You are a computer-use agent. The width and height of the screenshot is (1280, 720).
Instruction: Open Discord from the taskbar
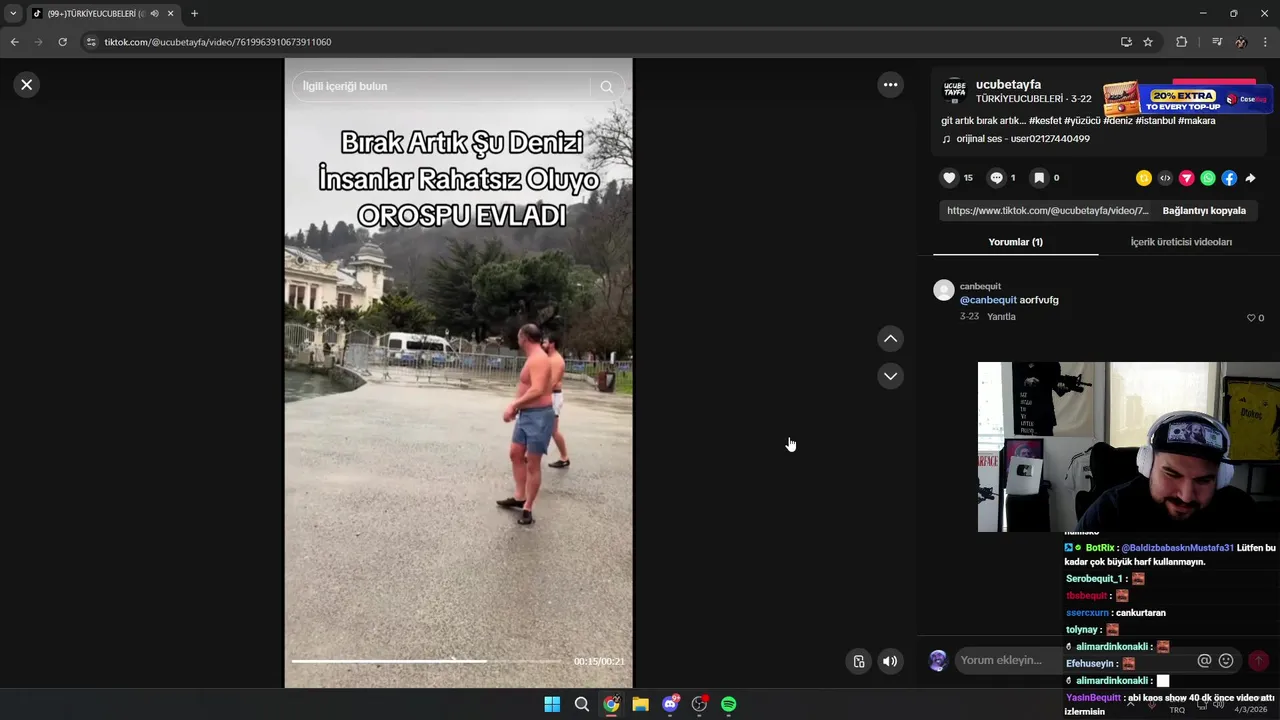[670, 704]
